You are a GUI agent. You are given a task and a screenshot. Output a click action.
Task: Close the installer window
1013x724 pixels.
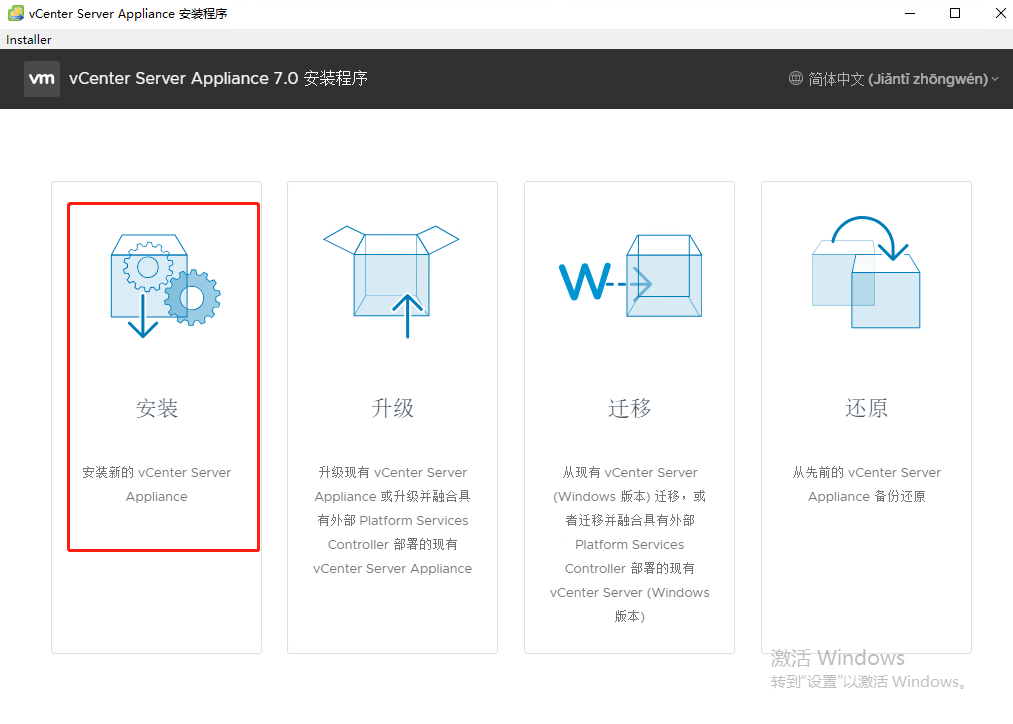pyautogui.click(x=1000, y=13)
